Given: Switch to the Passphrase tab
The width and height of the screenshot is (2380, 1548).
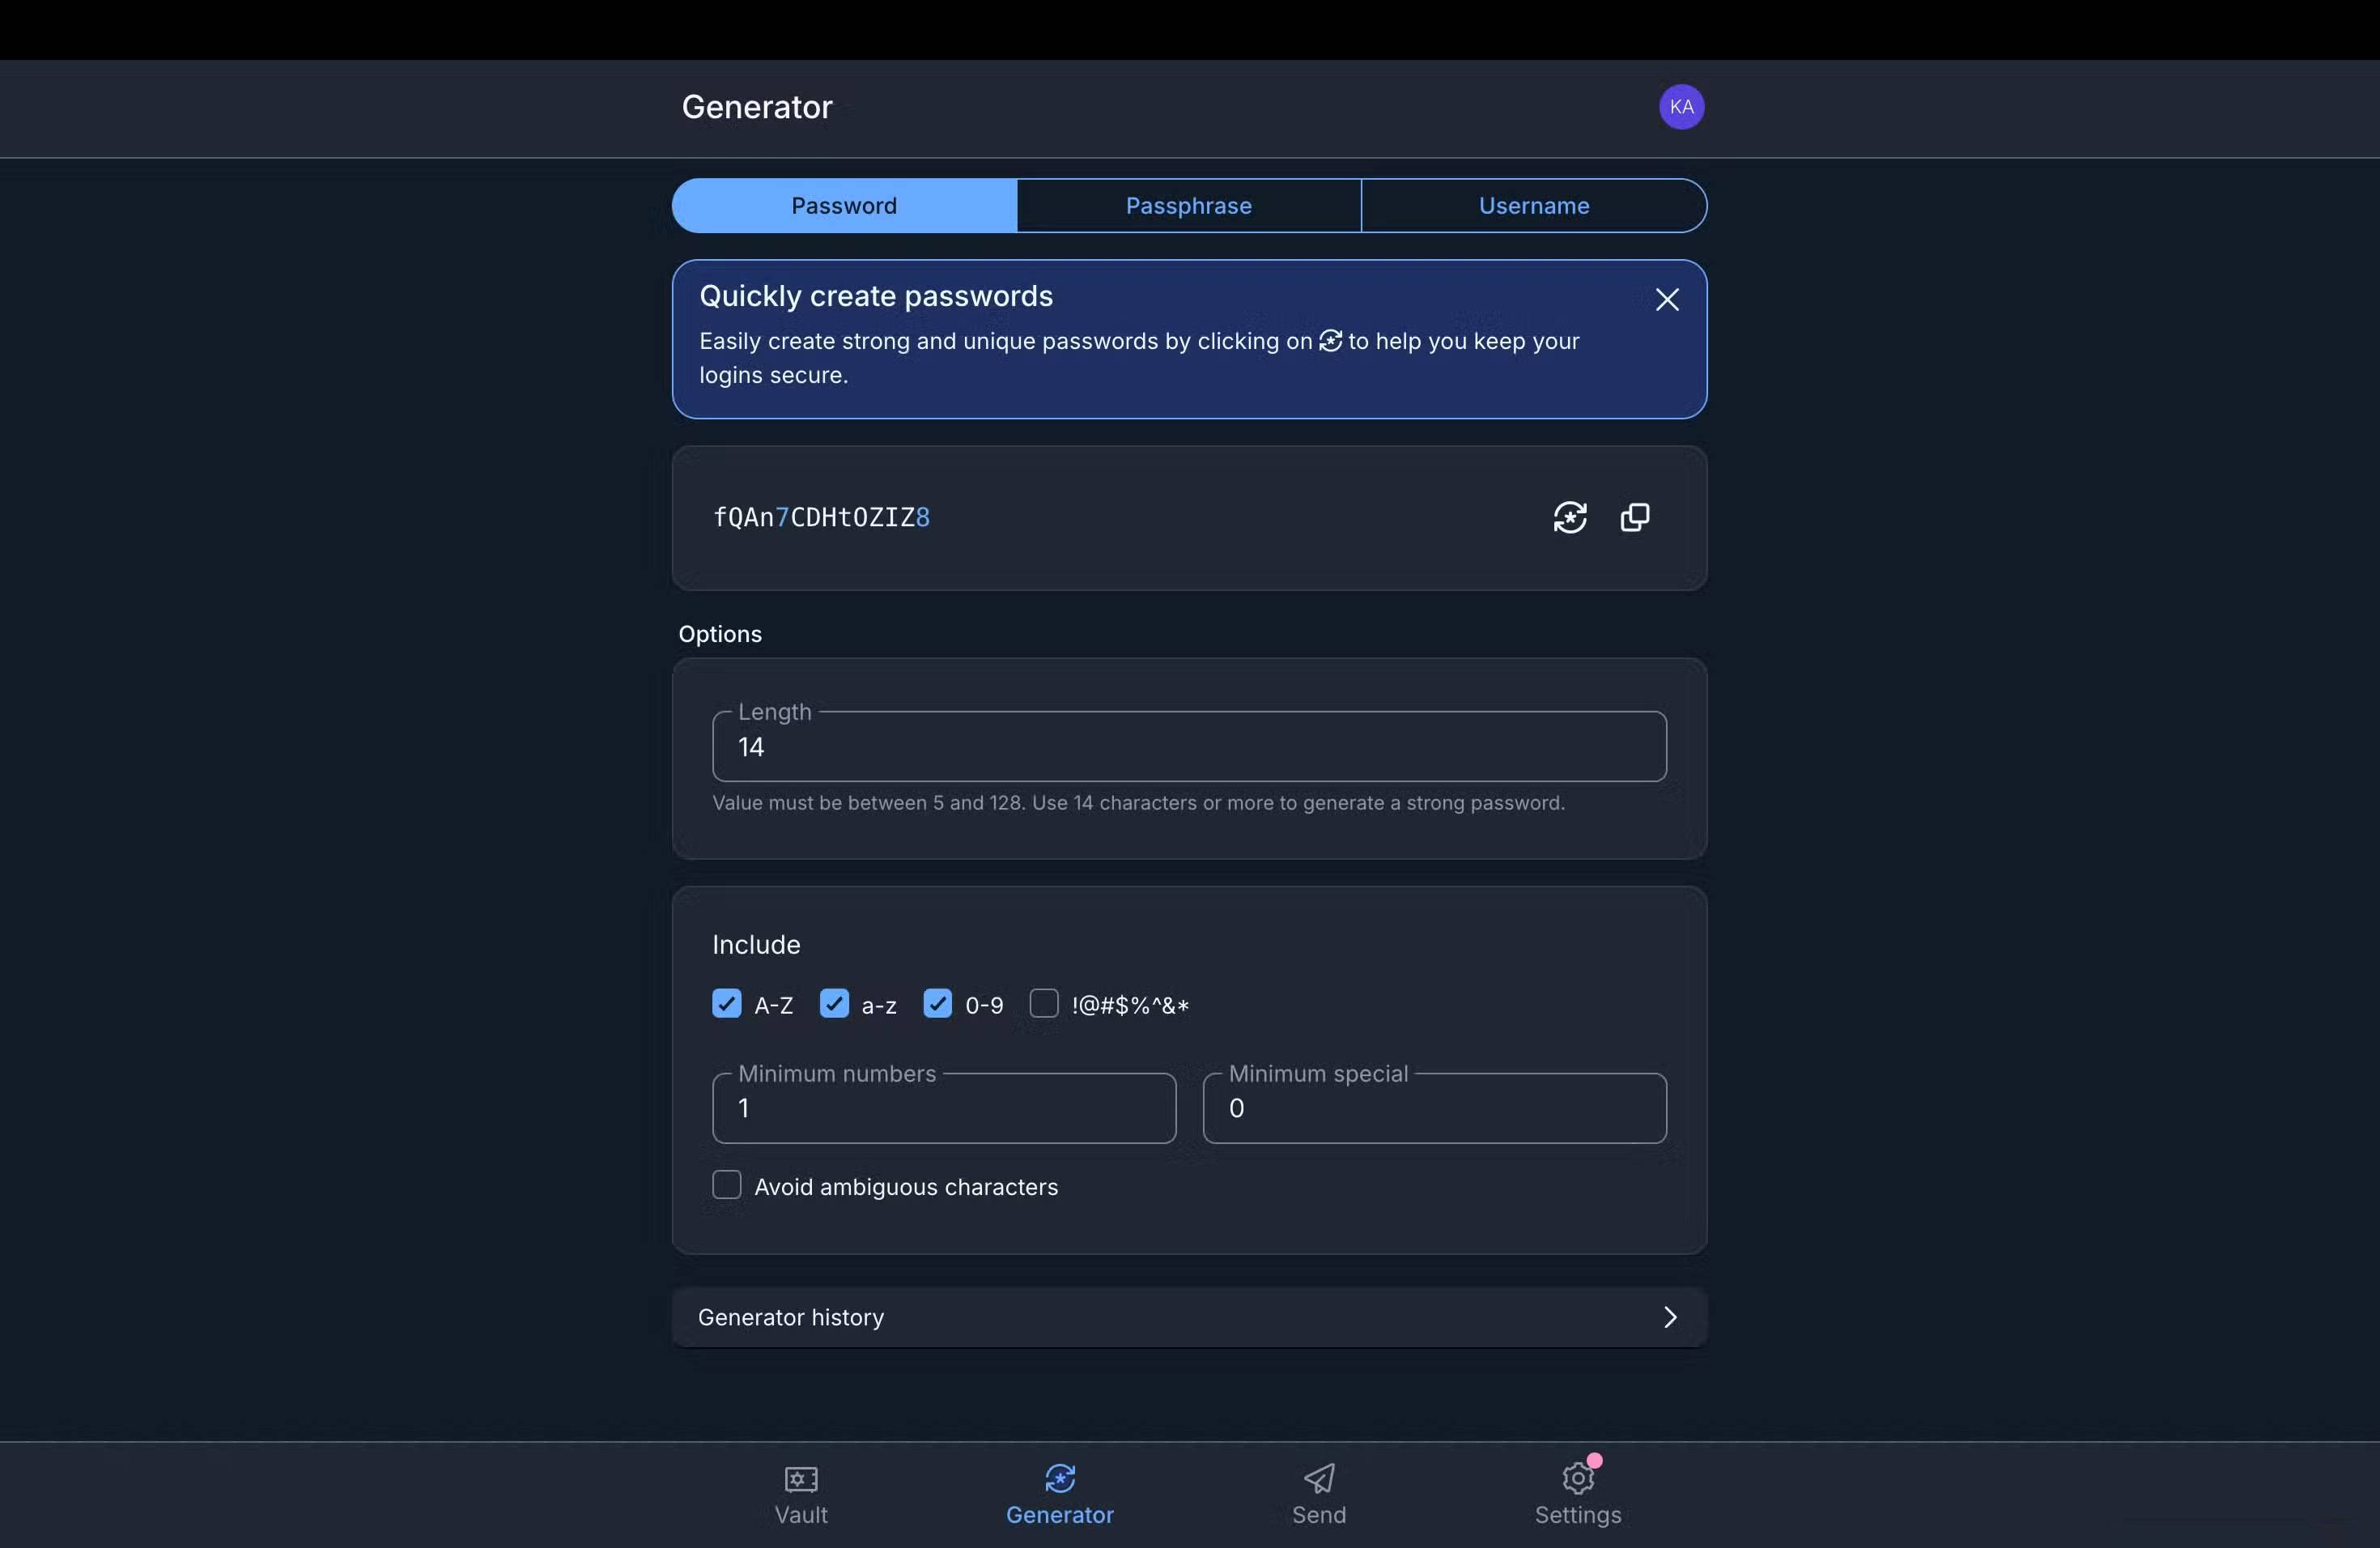Looking at the screenshot, I should (x=1188, y=206).
